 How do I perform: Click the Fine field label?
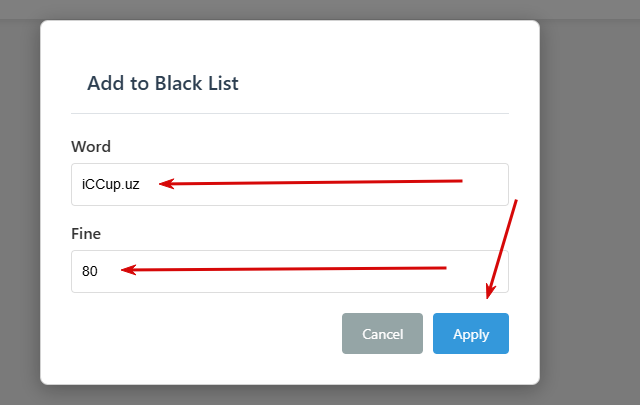click(86, 234)
